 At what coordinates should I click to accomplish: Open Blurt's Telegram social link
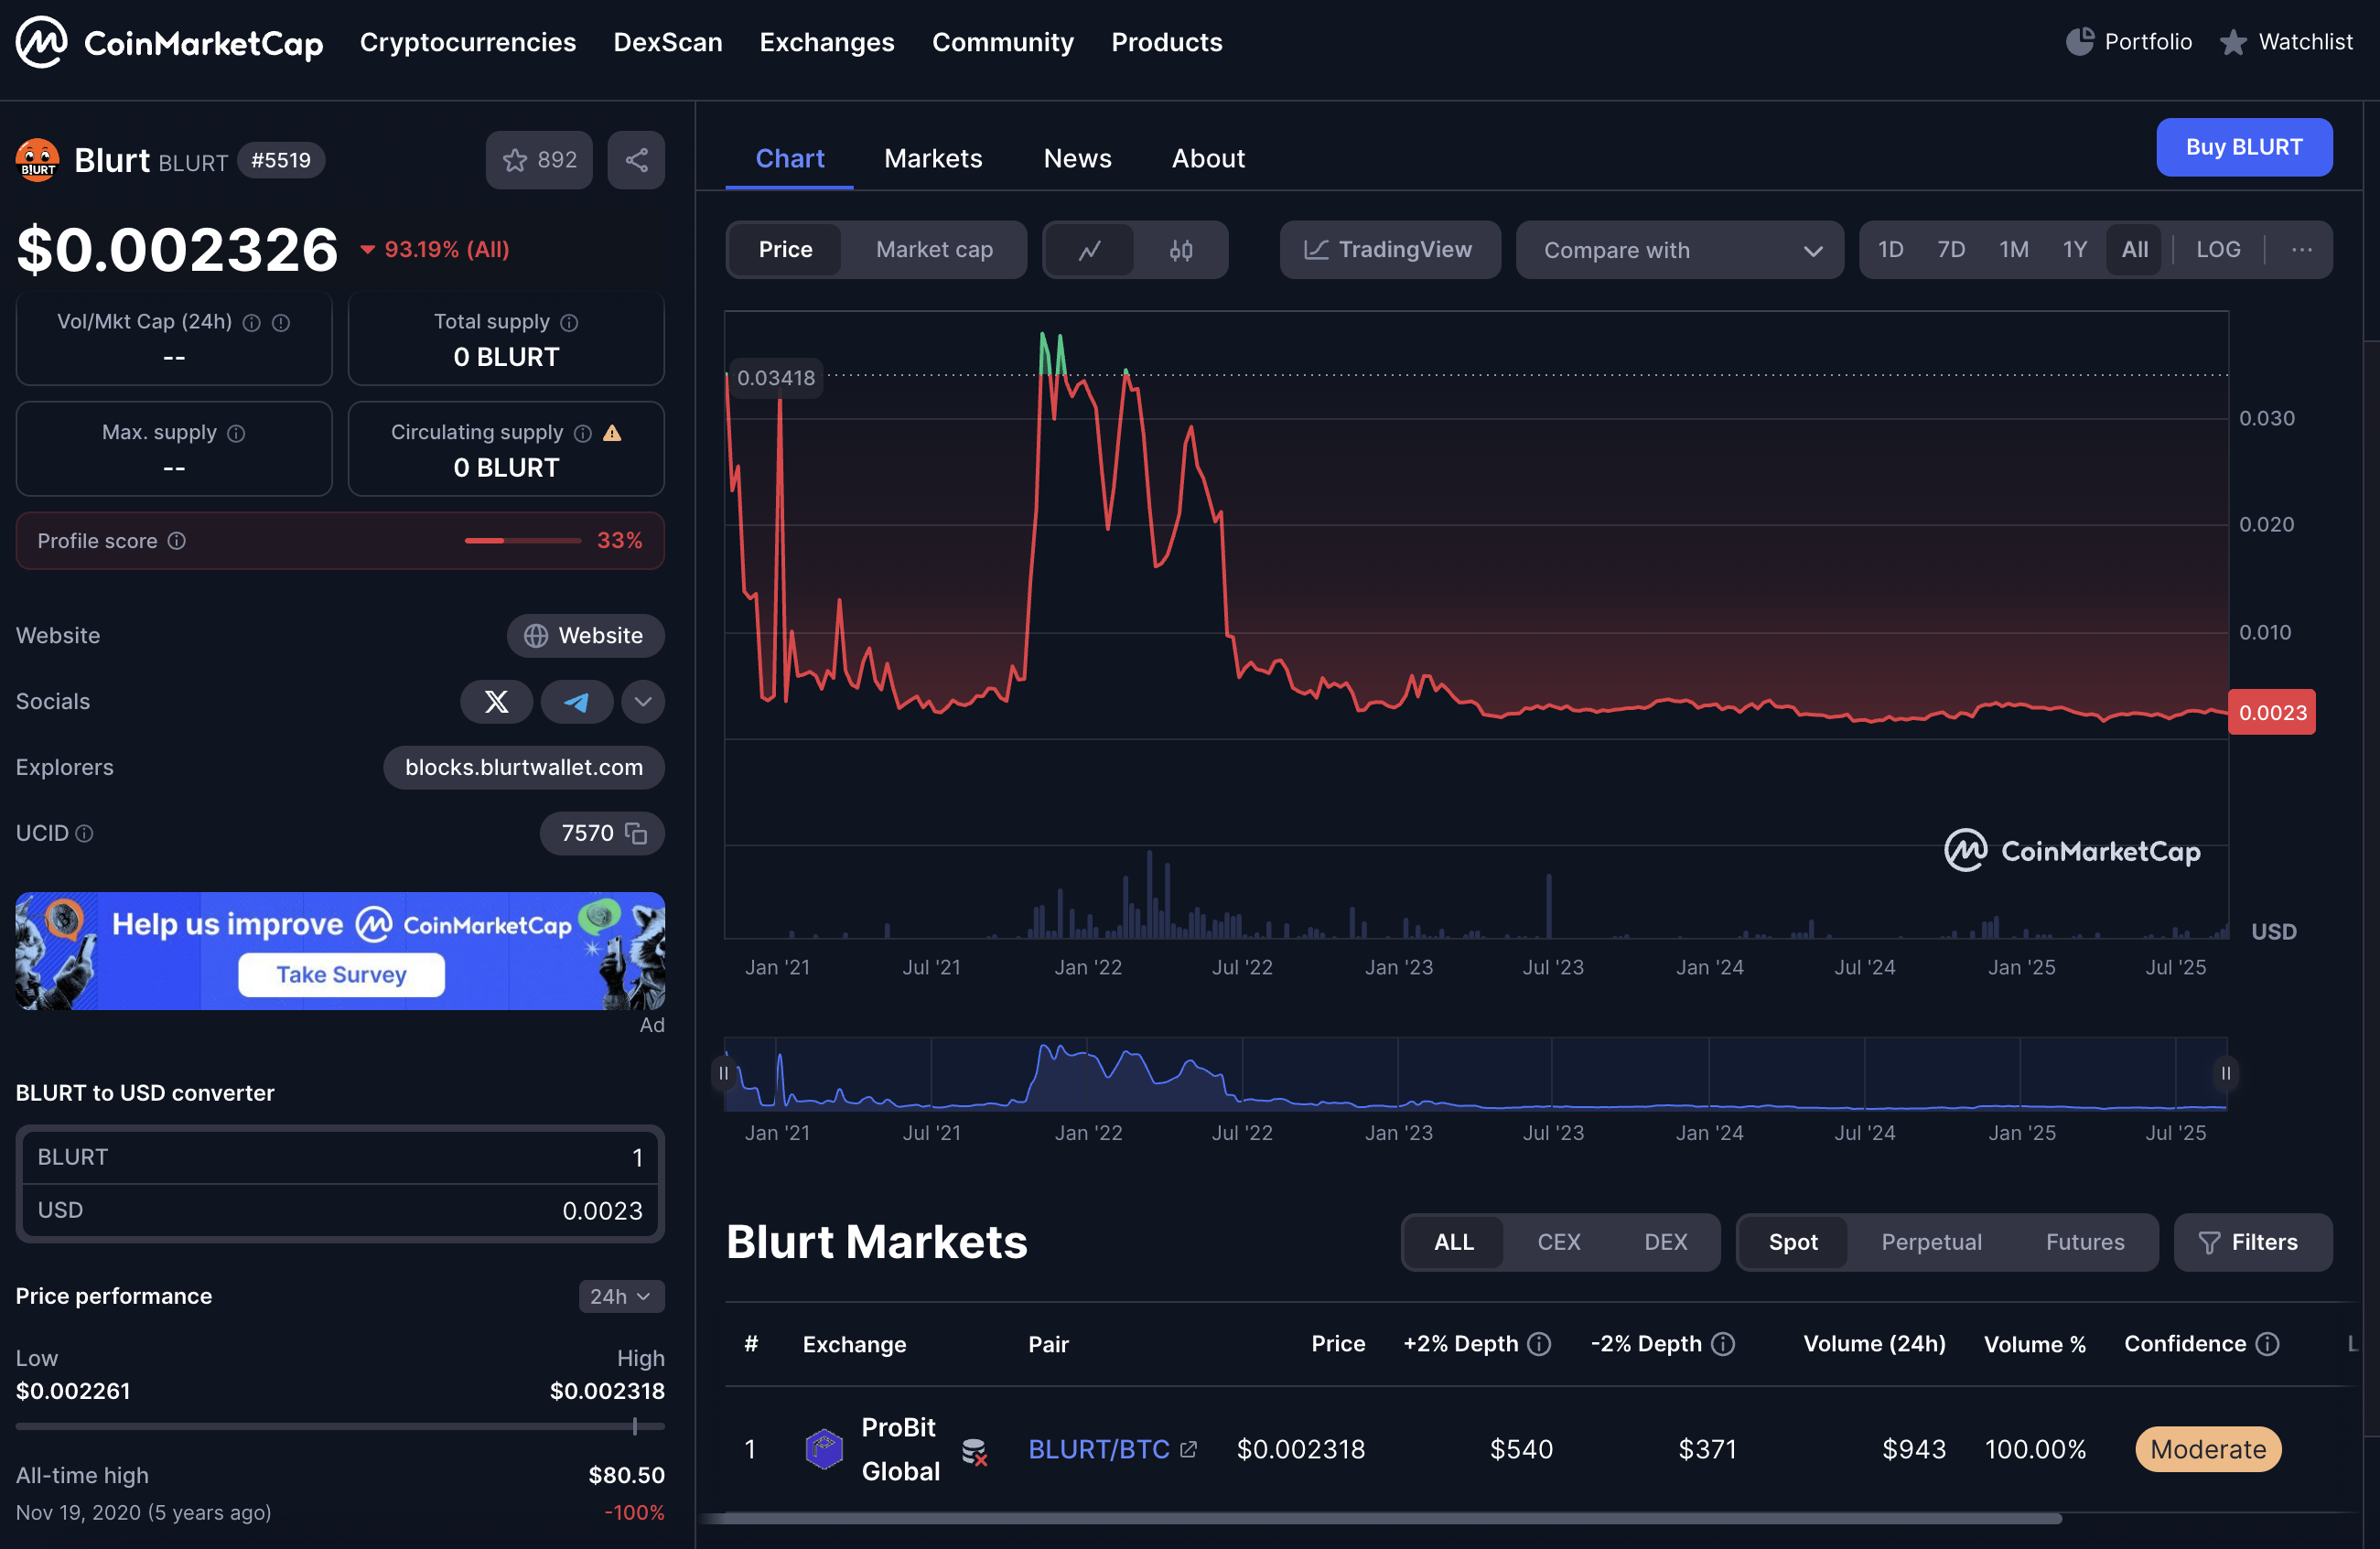pyautogui.click(x=577, y=702)
